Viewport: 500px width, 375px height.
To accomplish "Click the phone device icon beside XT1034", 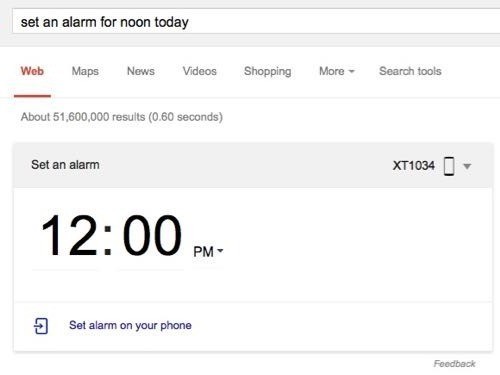I will 449,166.
